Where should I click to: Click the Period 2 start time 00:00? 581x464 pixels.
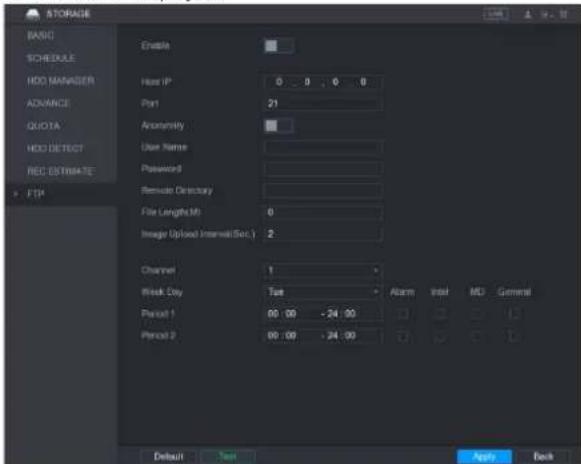click(282, 336)
